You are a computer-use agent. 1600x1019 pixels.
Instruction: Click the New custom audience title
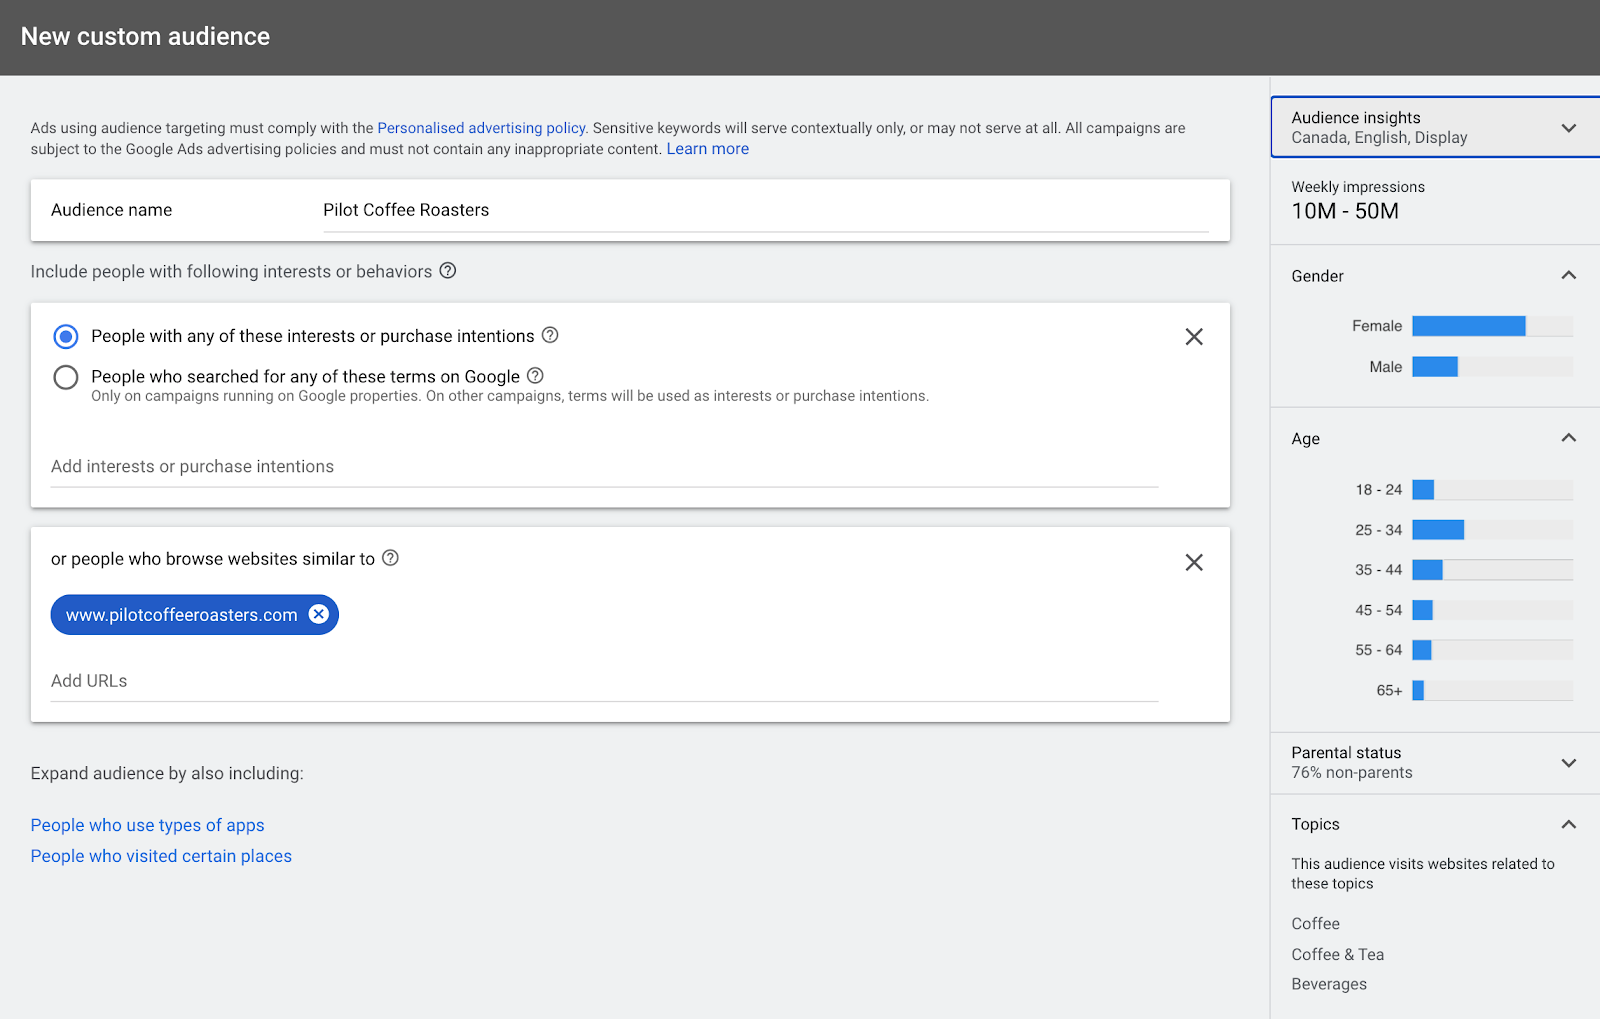(x=146, y=37)
